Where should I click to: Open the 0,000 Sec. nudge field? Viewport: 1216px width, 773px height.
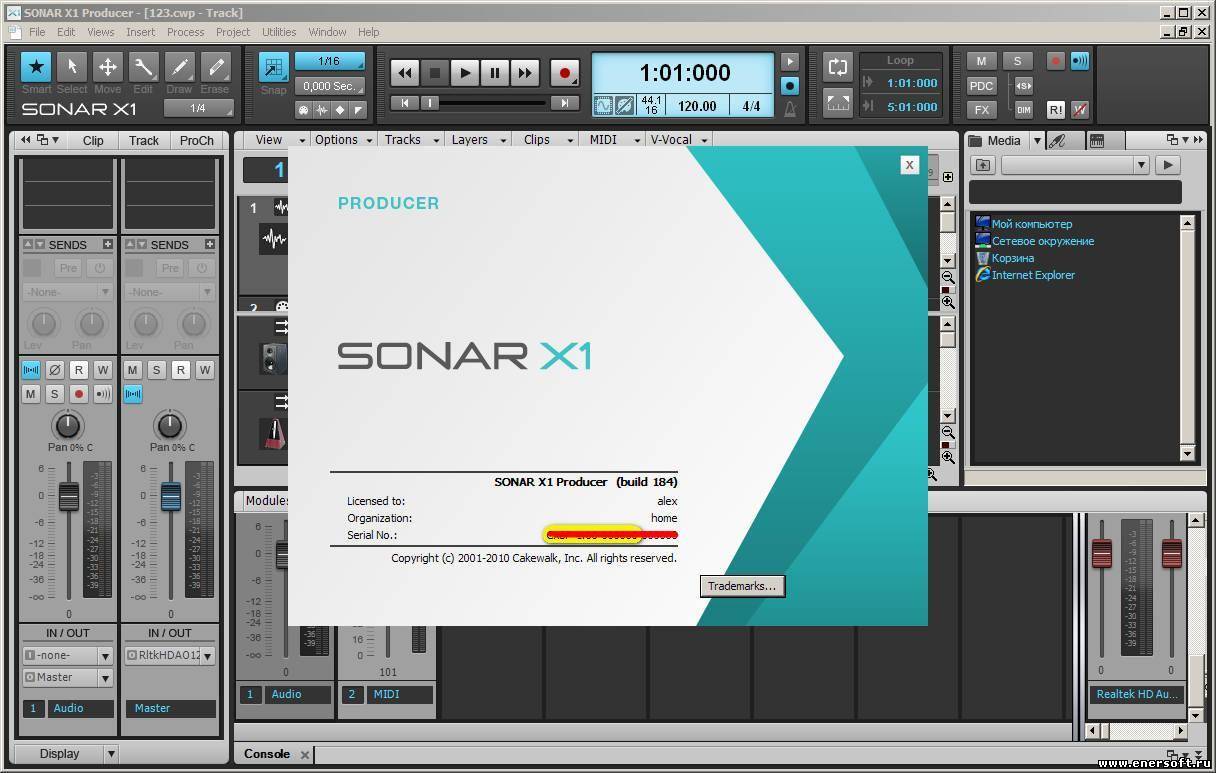pyautogui.click(x=329, y=86)
